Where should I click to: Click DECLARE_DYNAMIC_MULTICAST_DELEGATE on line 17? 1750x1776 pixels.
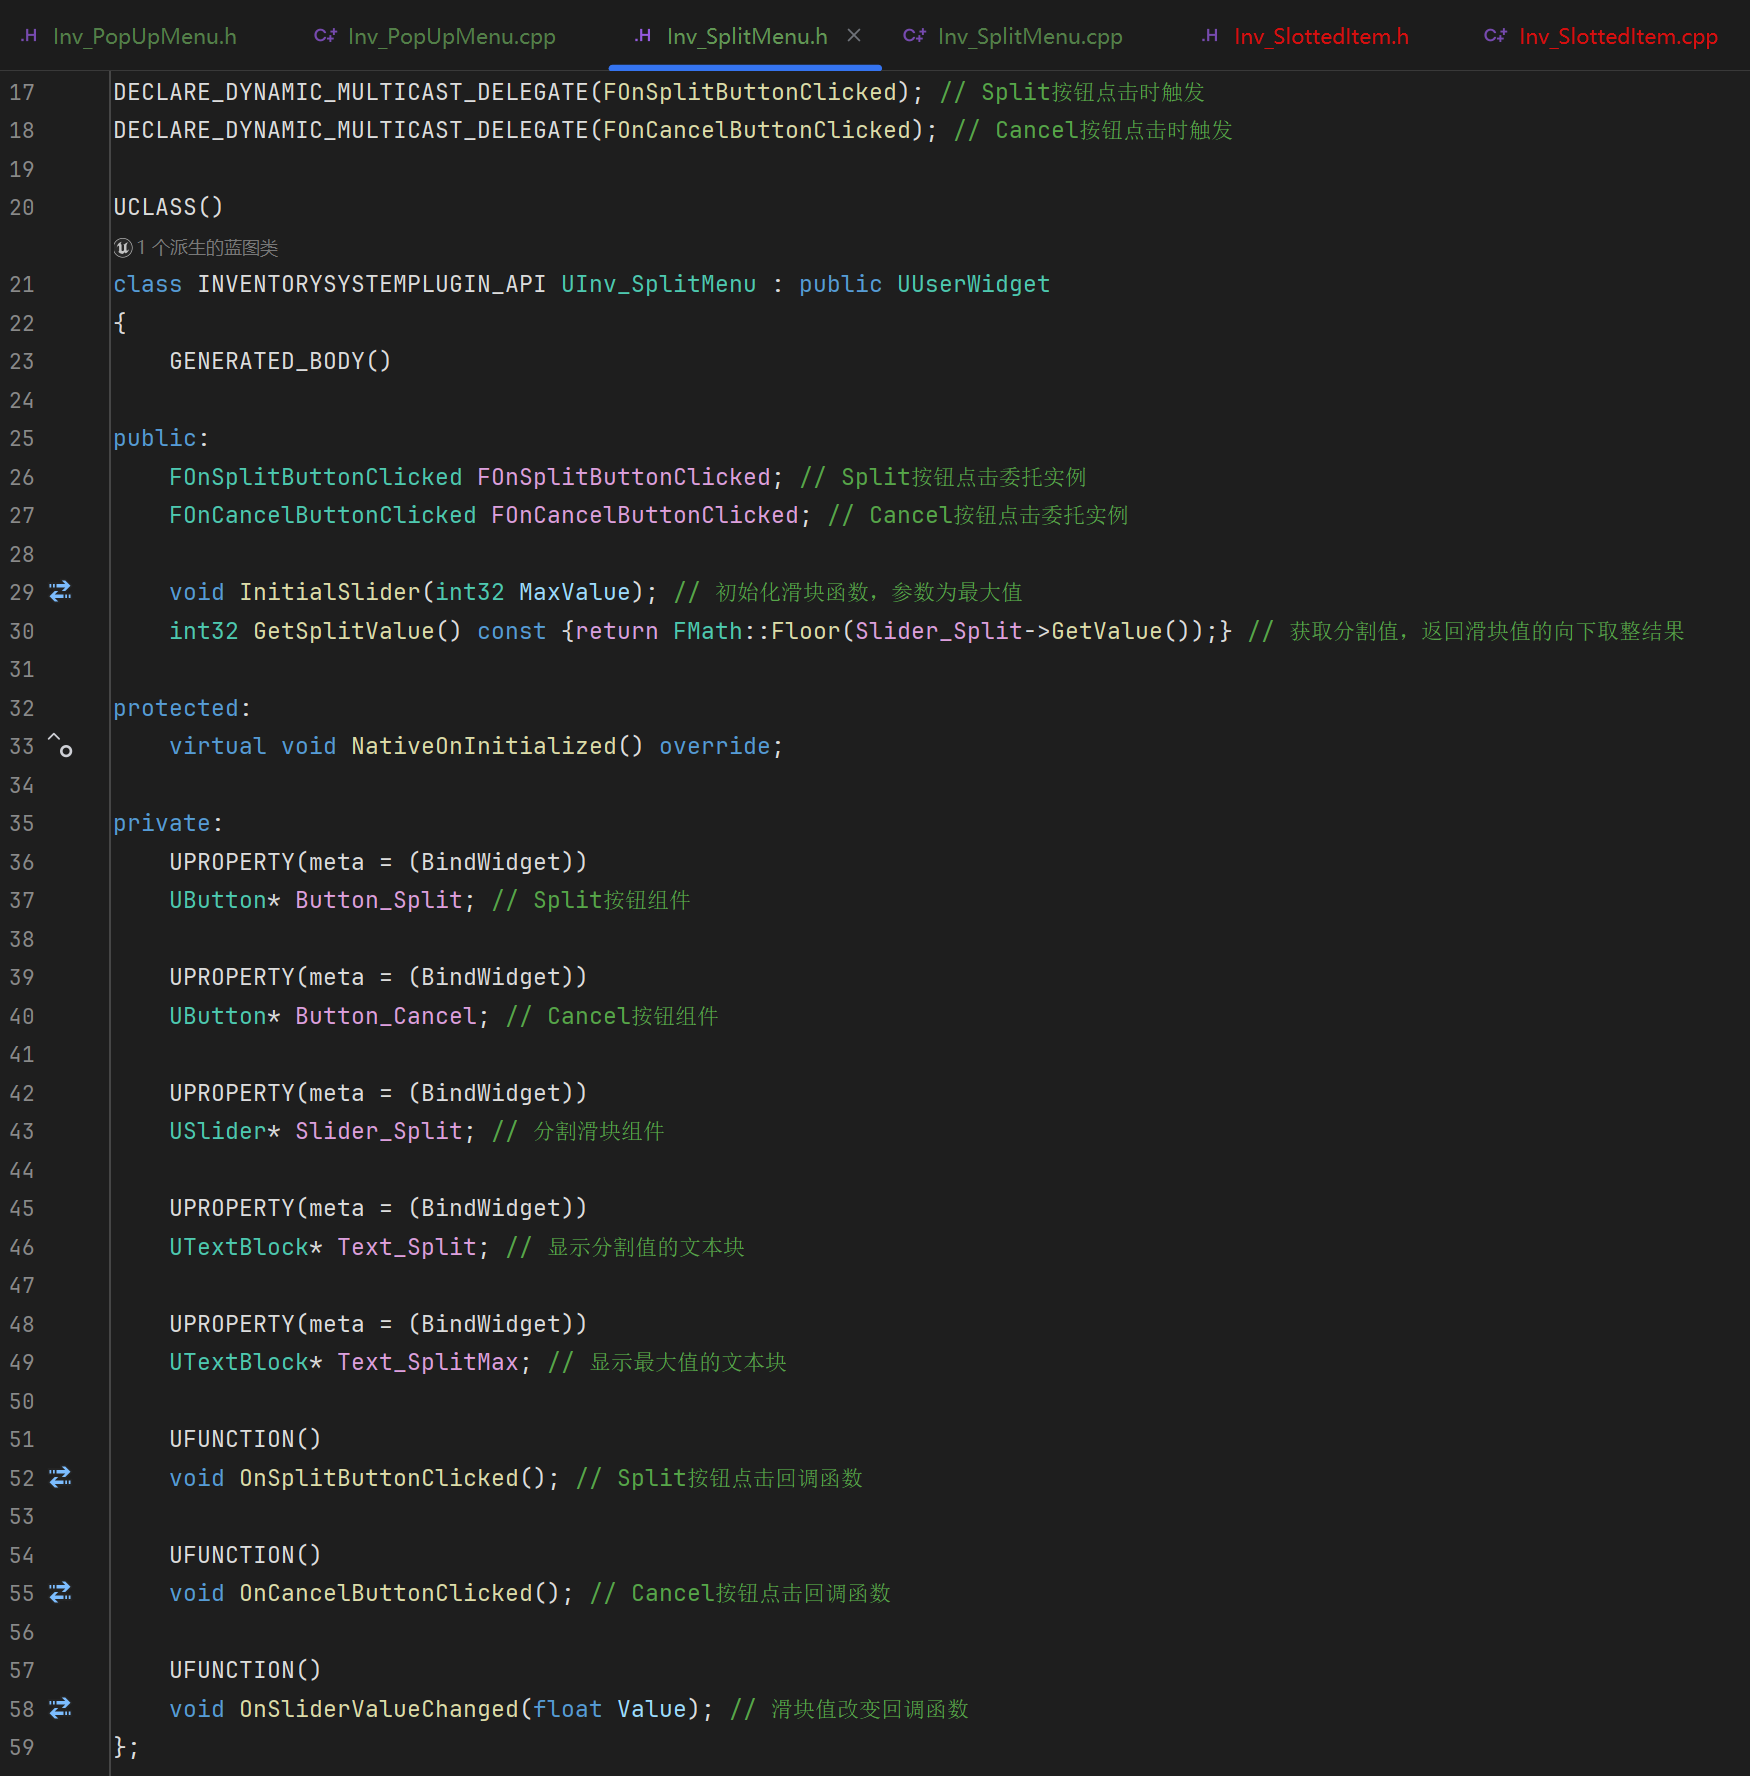pos(351,92)
